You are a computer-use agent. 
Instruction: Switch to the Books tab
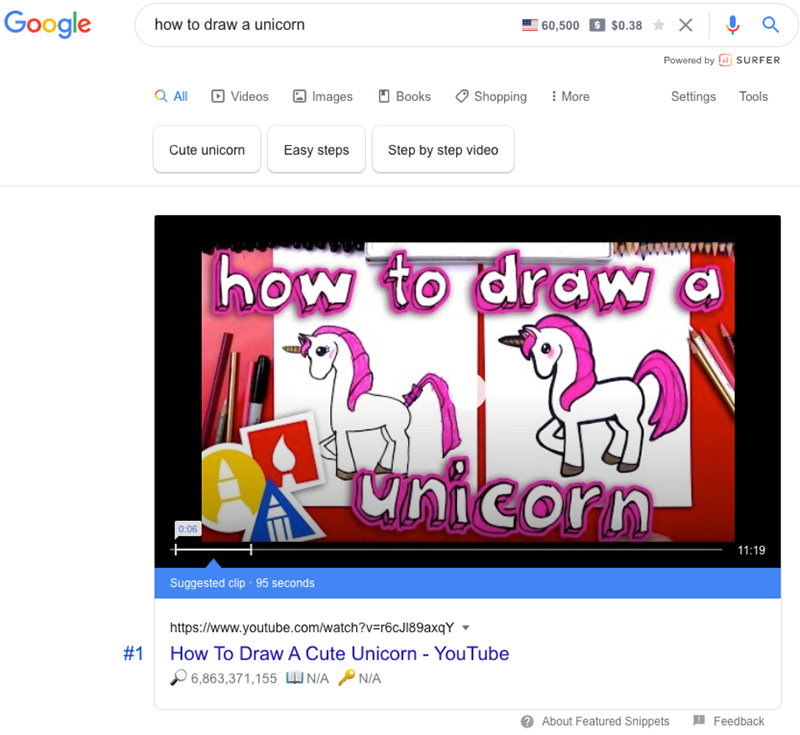pyautogui.click(x=405, y=96)
